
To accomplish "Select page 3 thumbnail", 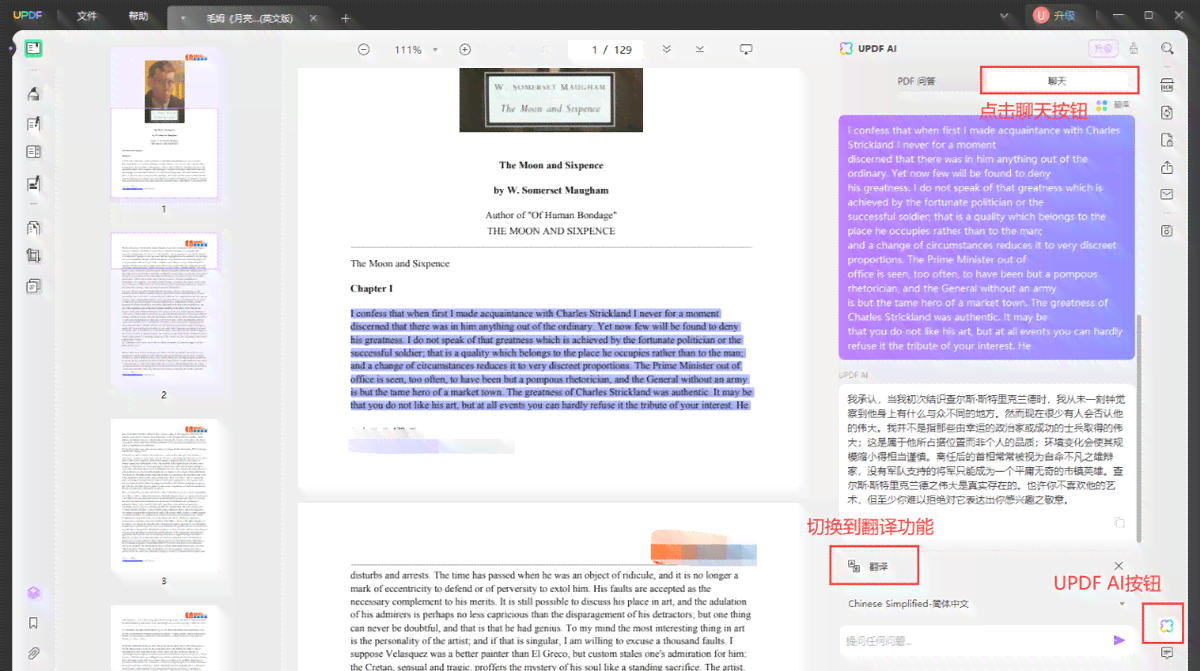I will 164,495.
